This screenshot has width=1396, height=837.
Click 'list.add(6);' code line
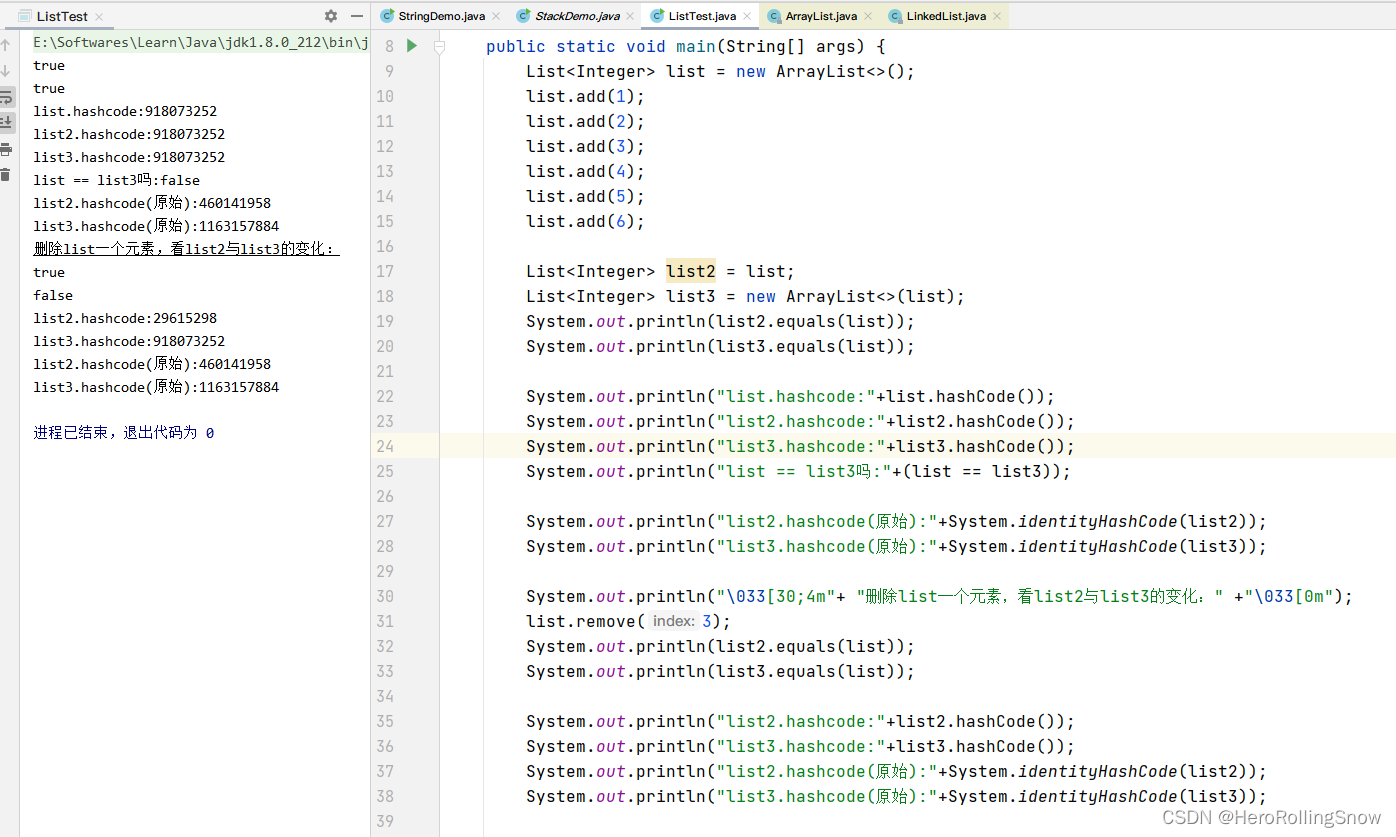pos(586,222)
